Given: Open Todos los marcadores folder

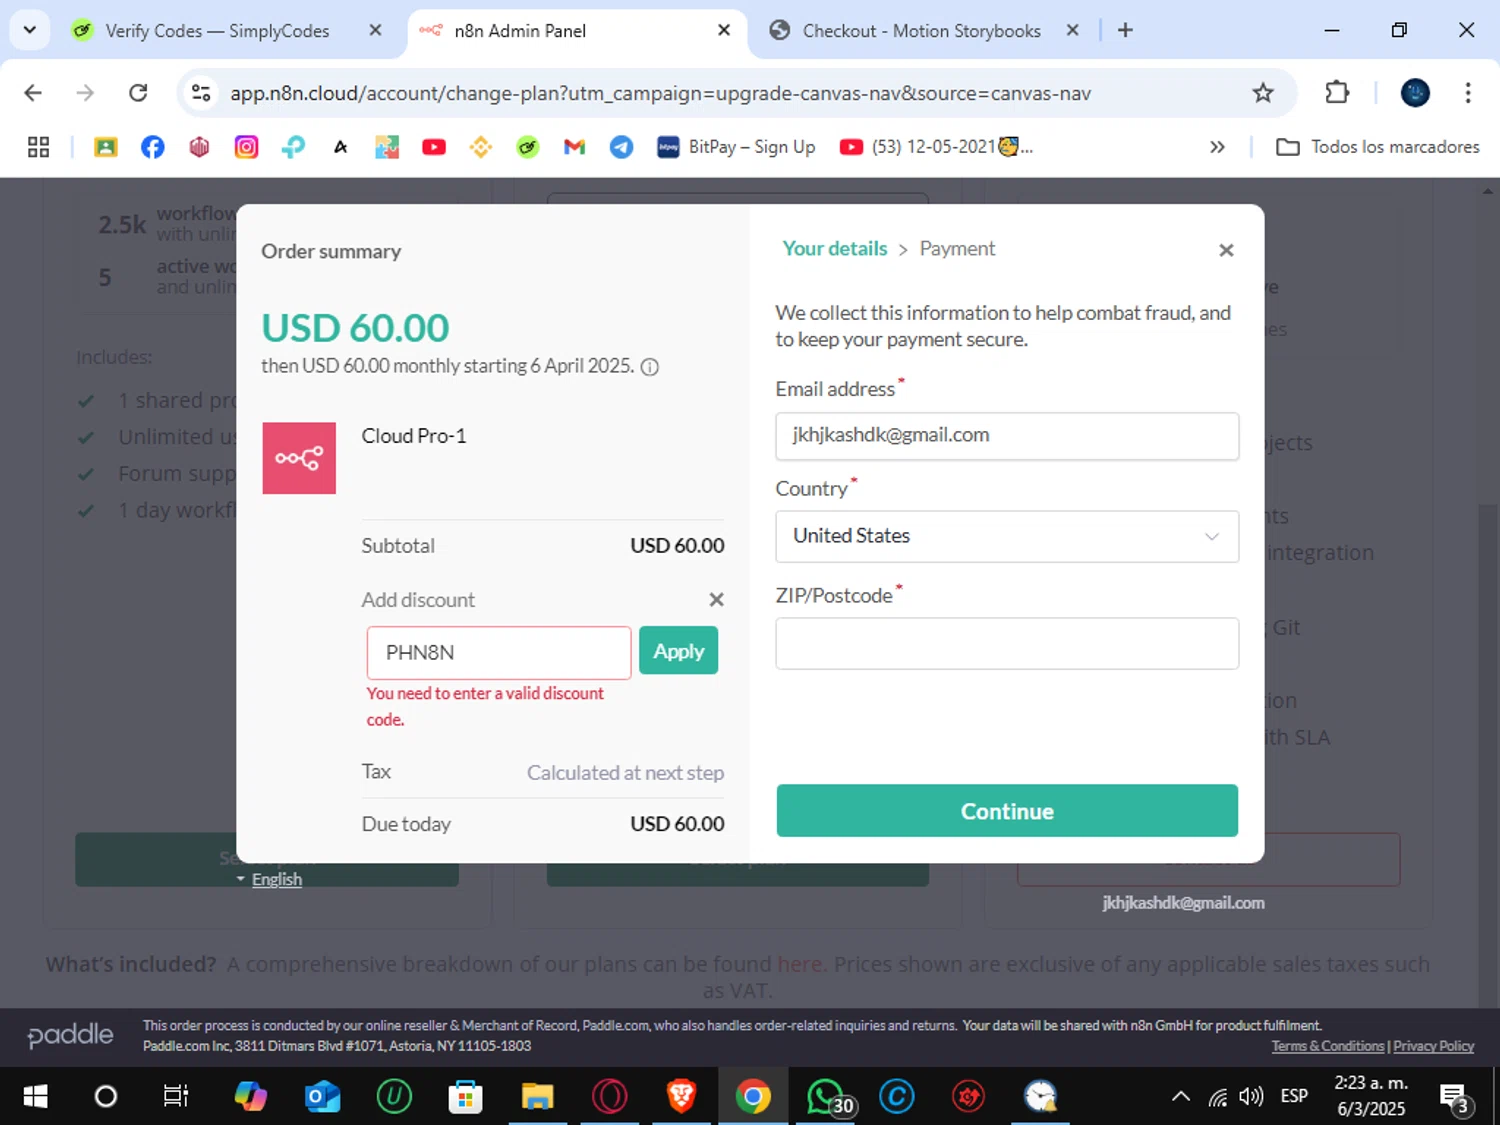Looking at the screenshot, I should coord(1378,147).
